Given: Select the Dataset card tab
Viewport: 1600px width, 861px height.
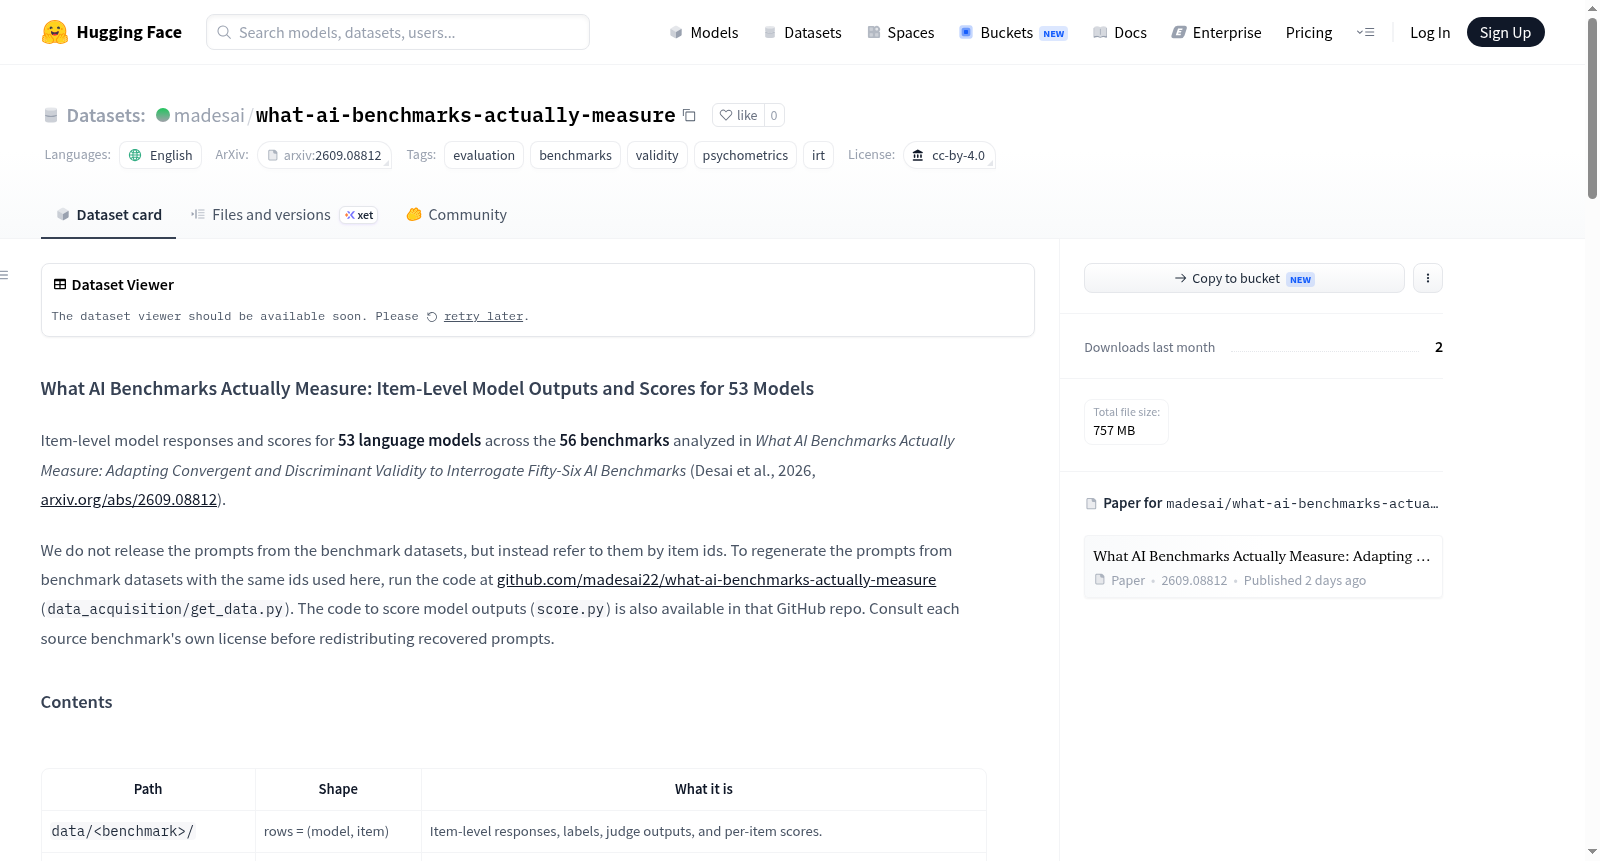Looking at the screenshot, I should pos(108,215).
